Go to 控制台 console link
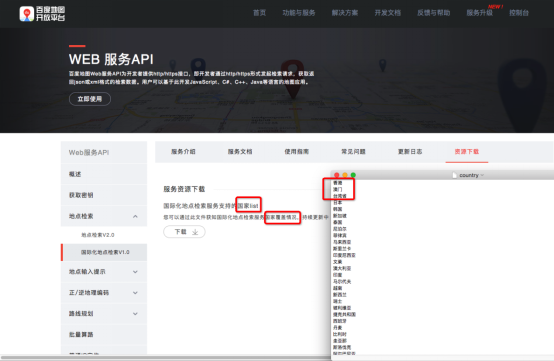Image resolution: width=554 pixels, height=361 pixels. 519,13
